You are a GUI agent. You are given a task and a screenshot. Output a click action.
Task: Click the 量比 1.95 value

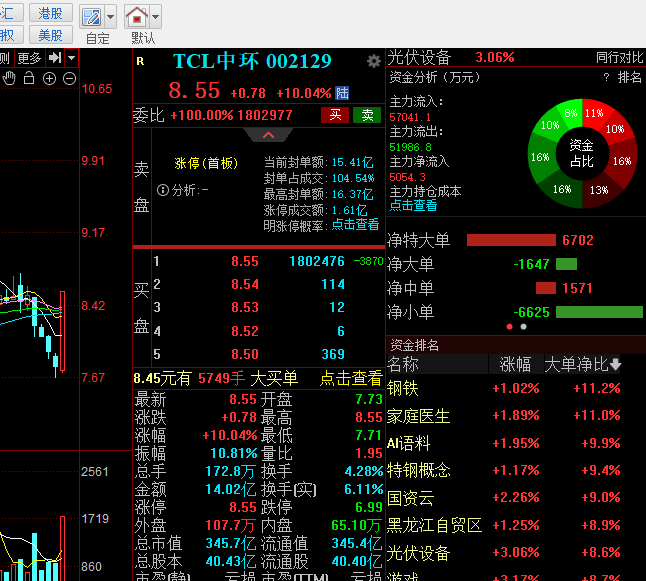coord(369,453)
